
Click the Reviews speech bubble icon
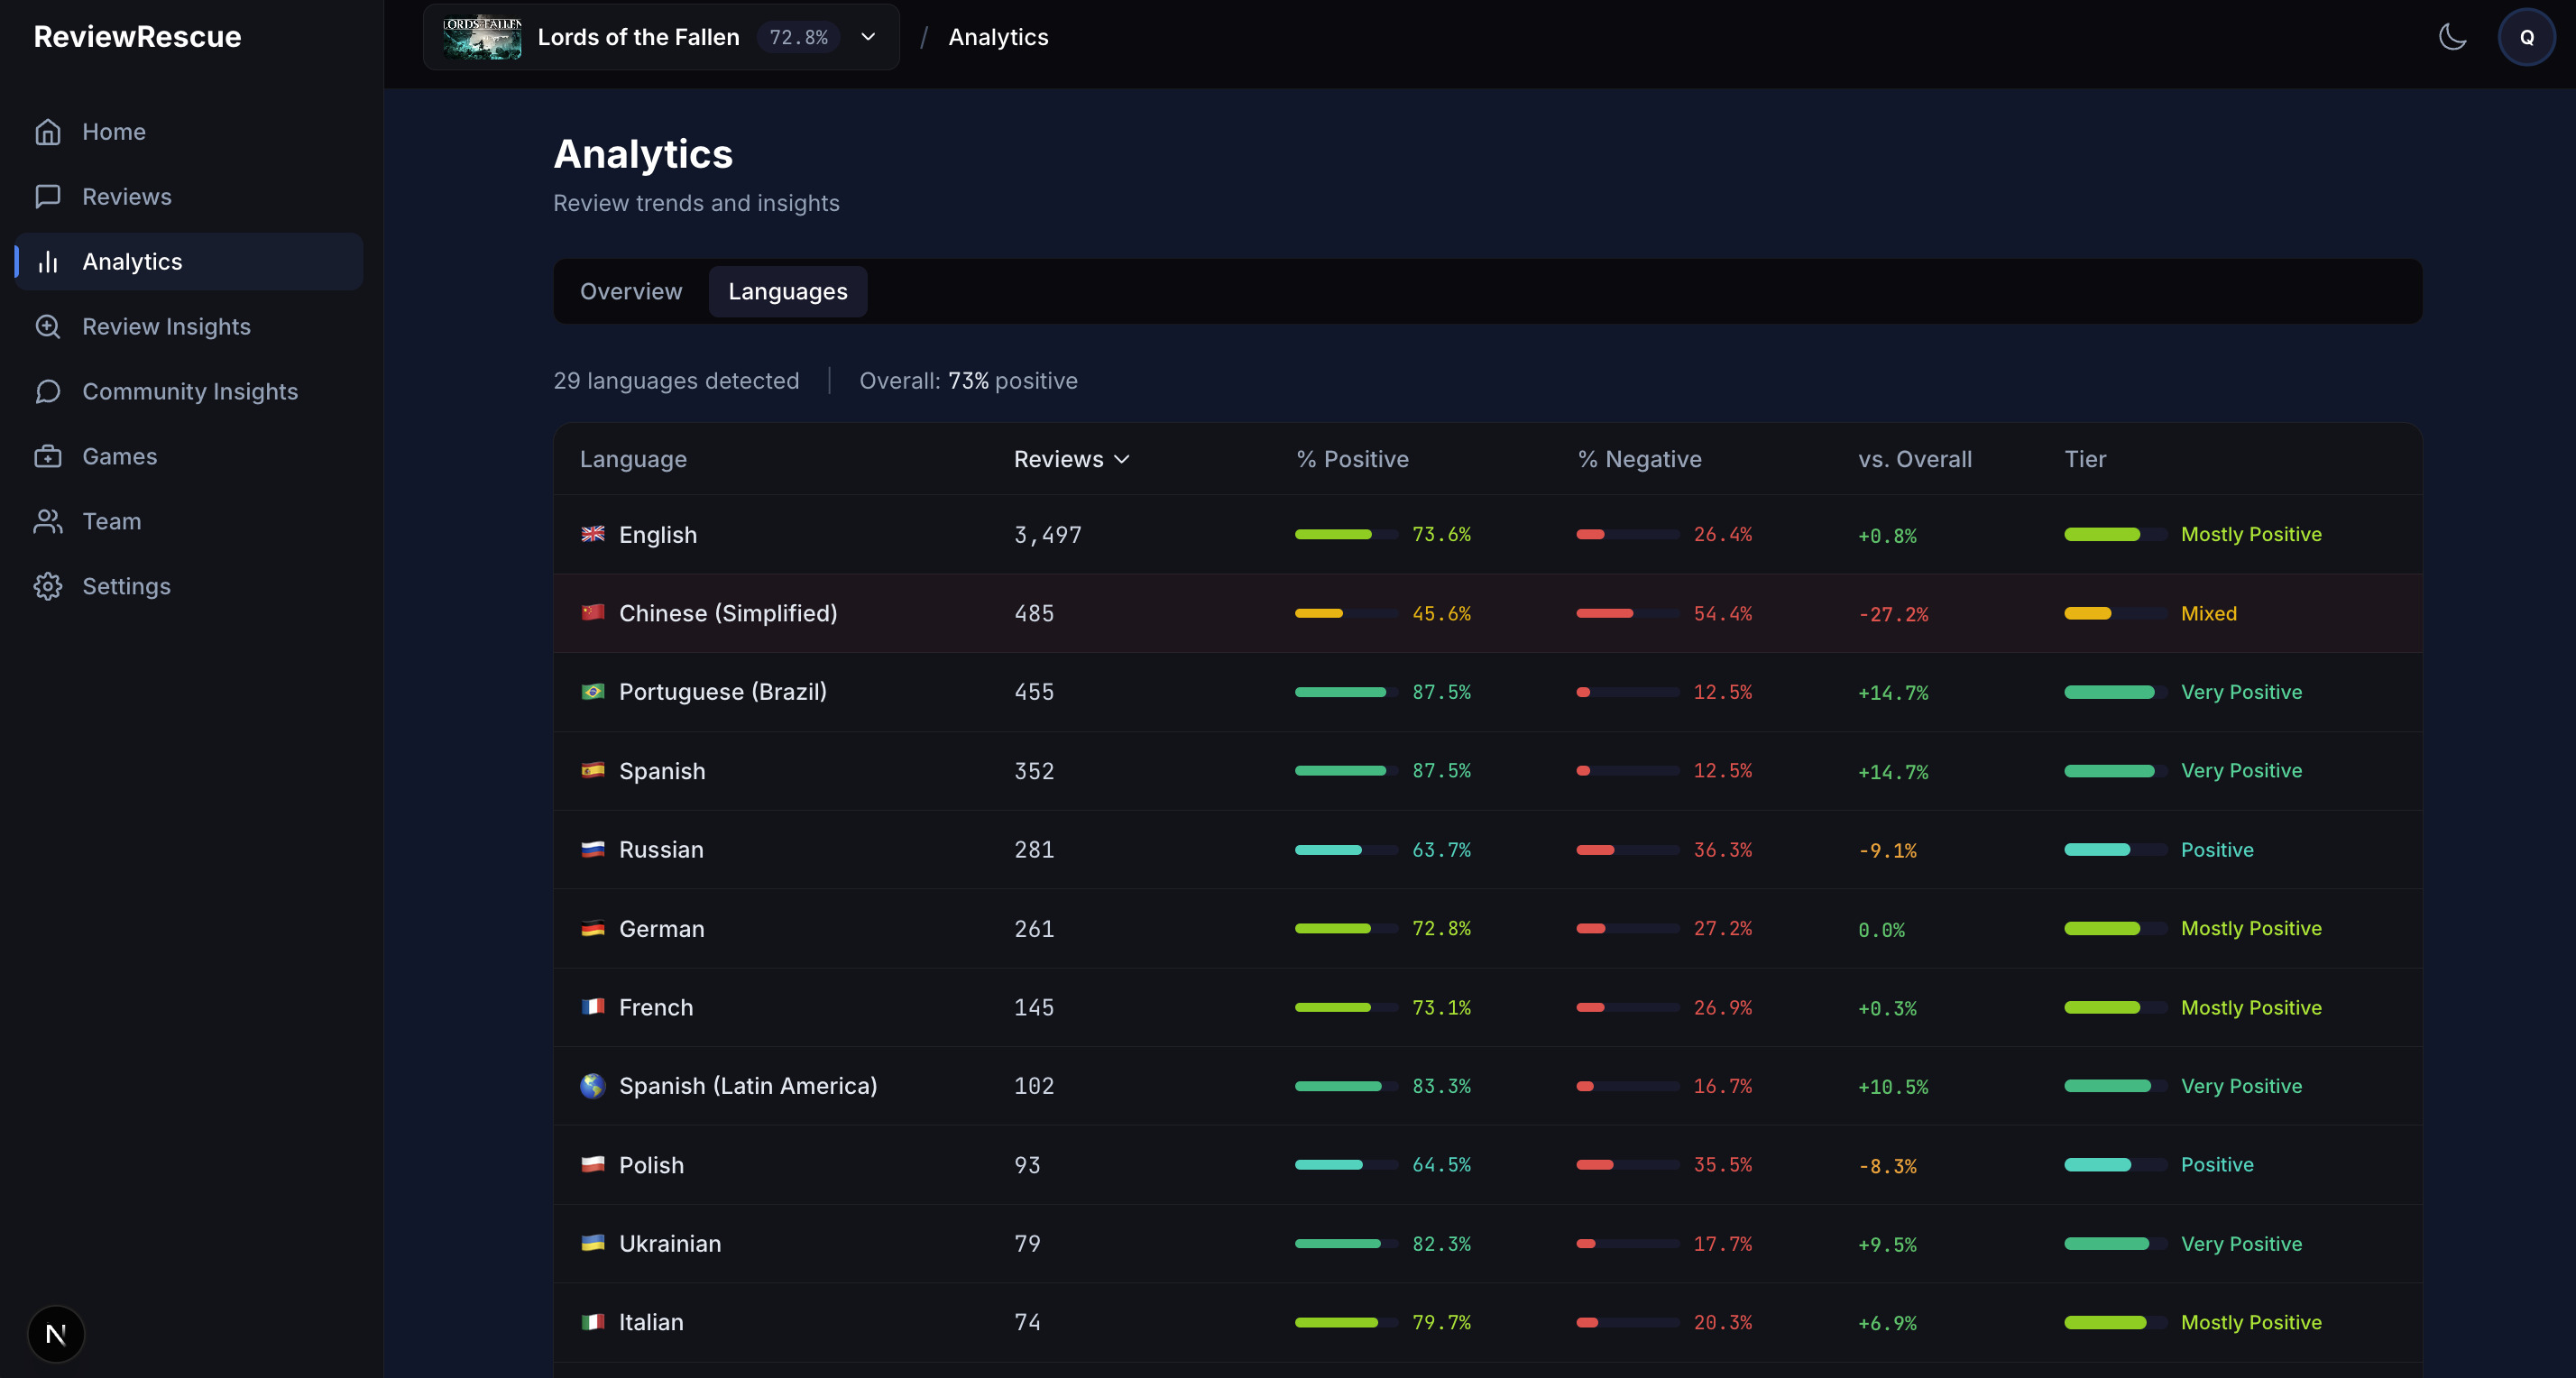48,197
